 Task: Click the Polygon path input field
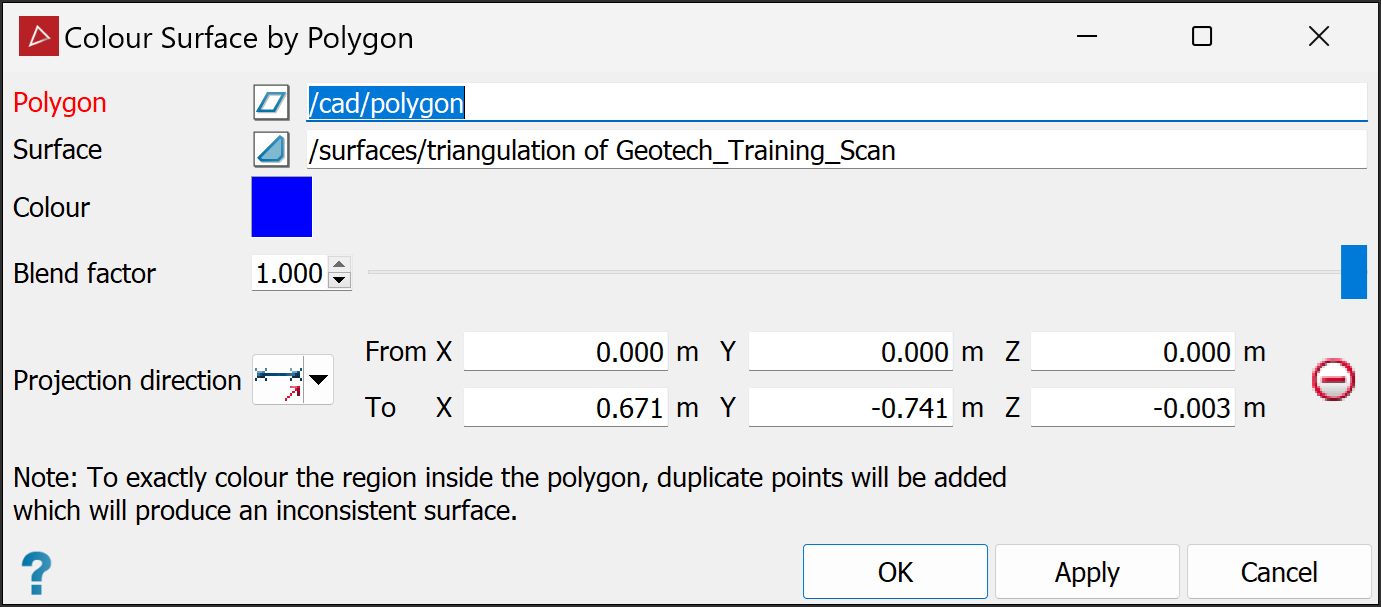coord(836,103)
